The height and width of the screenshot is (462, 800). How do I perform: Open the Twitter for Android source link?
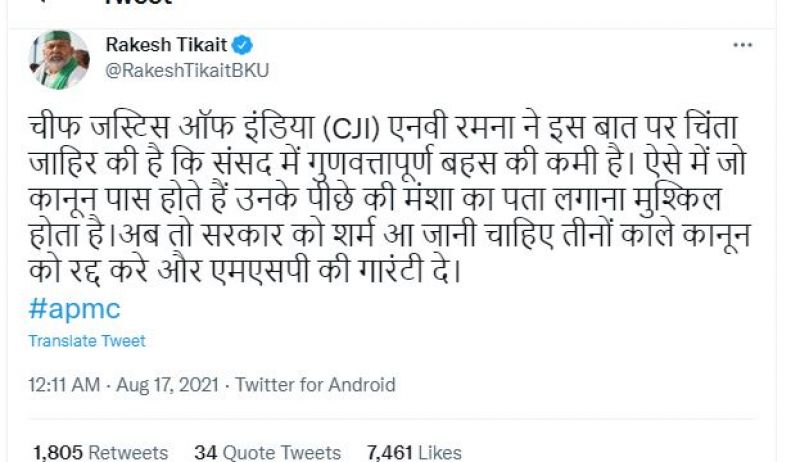(x=315, y=385)
